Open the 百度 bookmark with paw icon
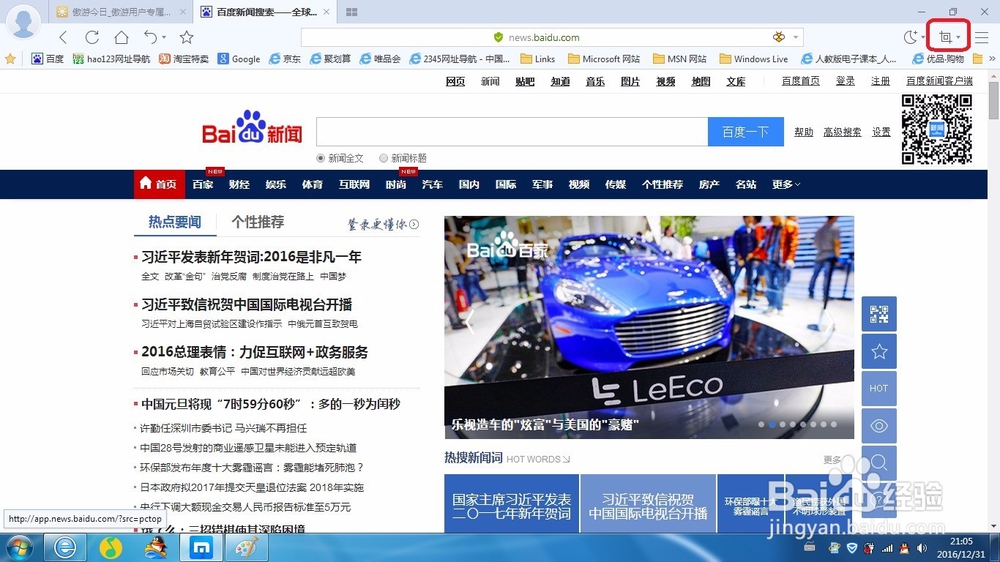 48,59
